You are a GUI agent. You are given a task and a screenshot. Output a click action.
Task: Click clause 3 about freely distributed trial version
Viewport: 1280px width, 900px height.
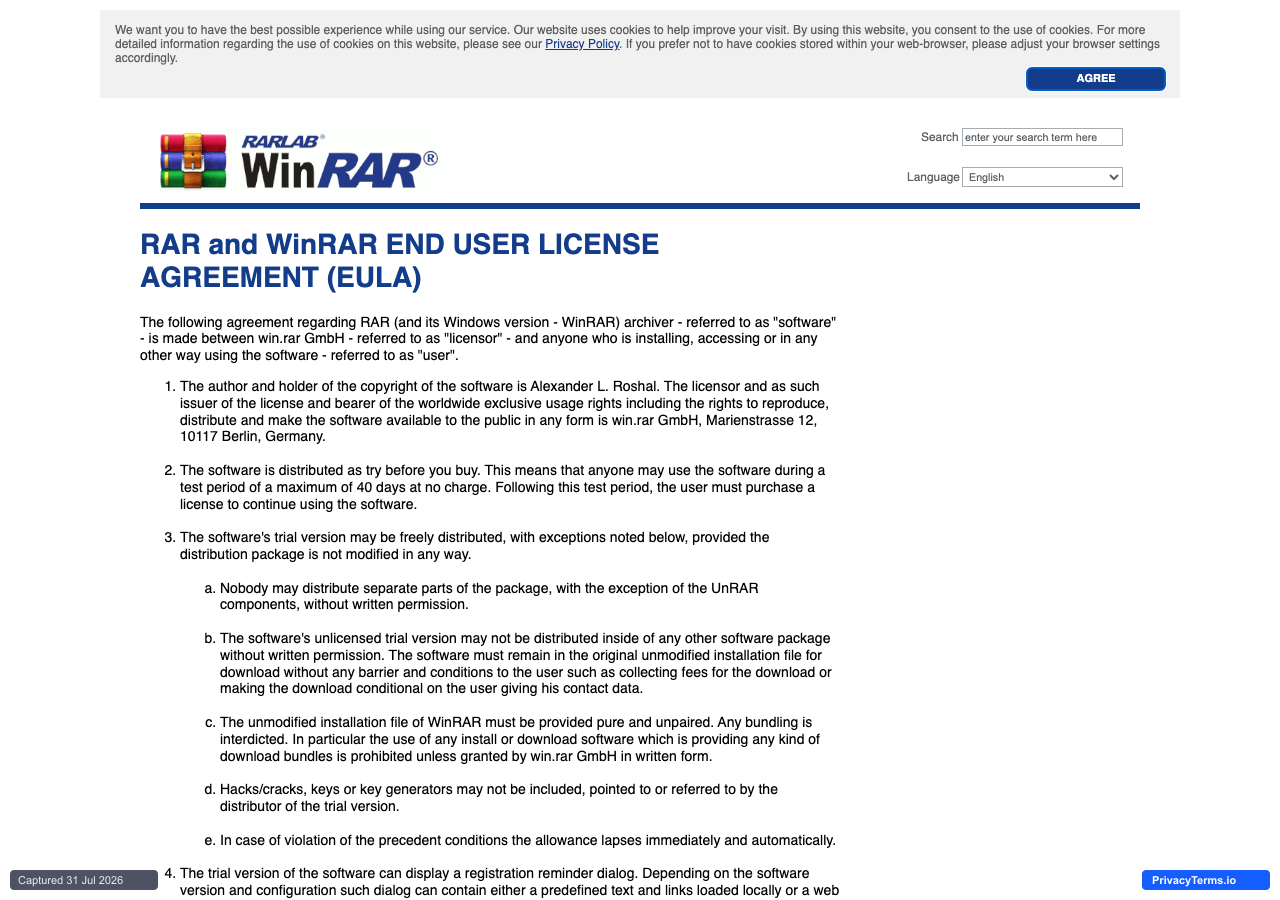coord(475,546)
